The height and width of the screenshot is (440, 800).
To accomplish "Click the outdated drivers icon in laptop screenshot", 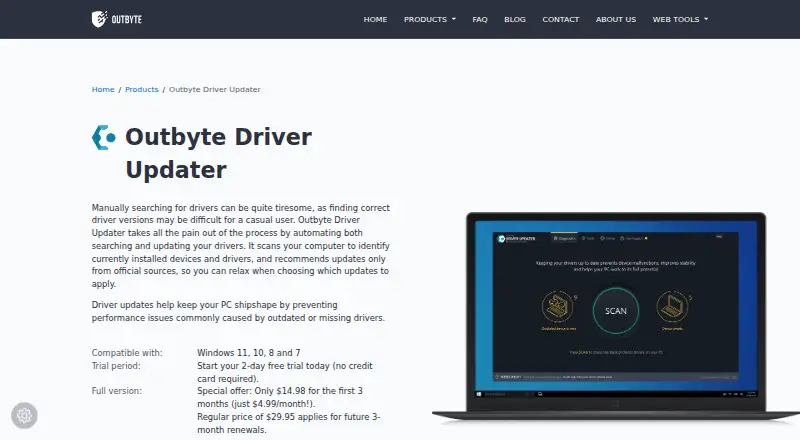I will (557, 307).
